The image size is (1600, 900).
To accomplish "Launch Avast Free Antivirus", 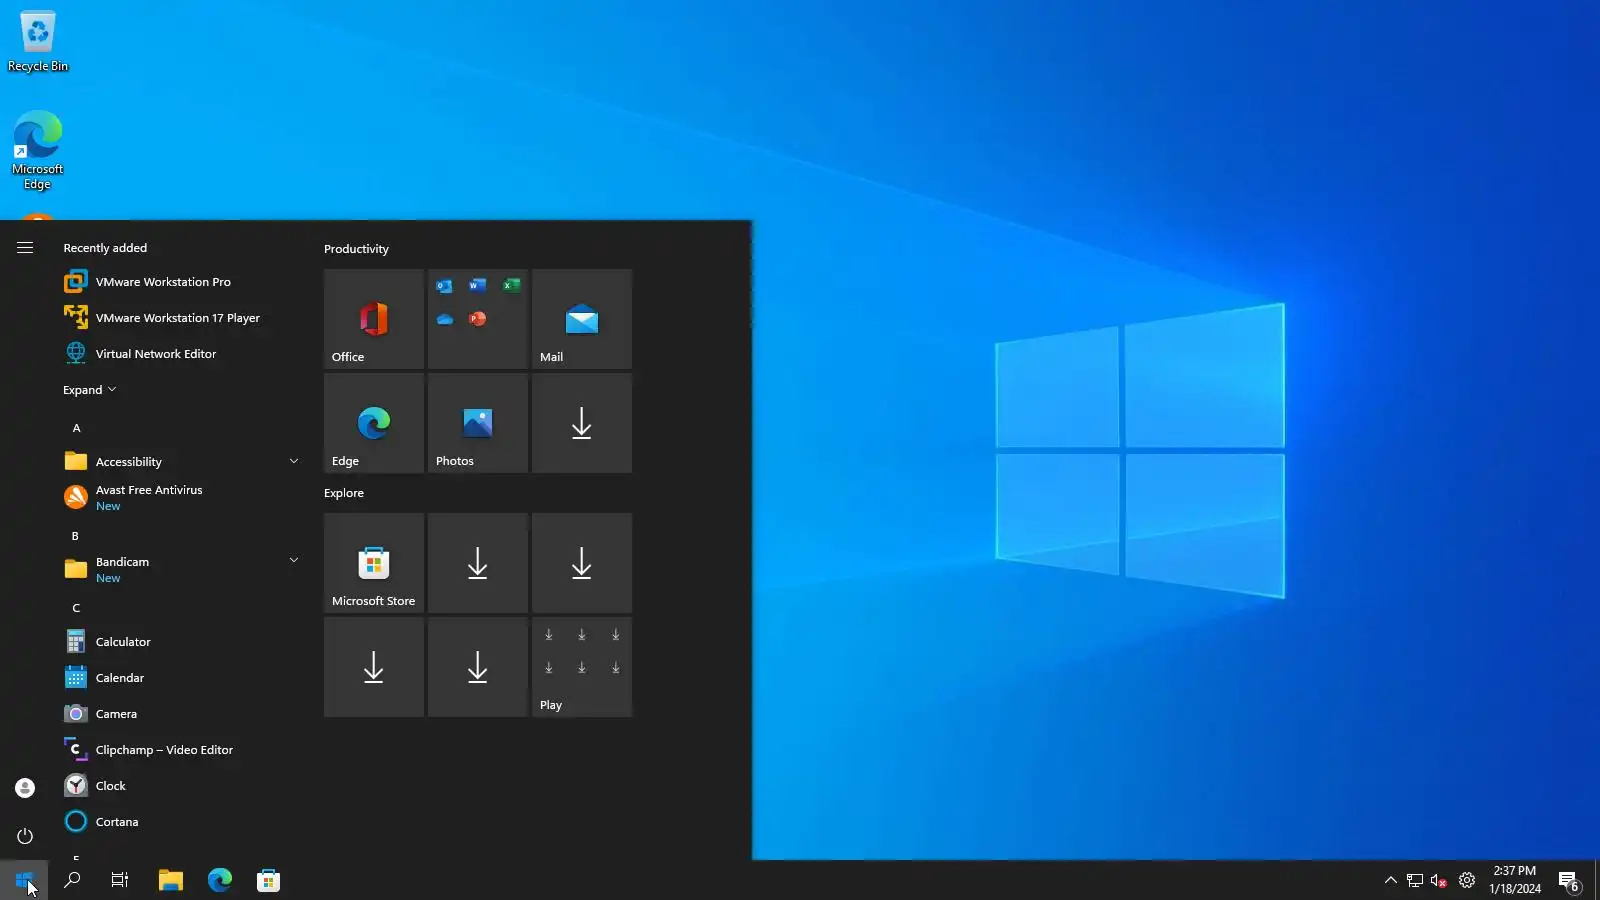I will tap(180, 497).
